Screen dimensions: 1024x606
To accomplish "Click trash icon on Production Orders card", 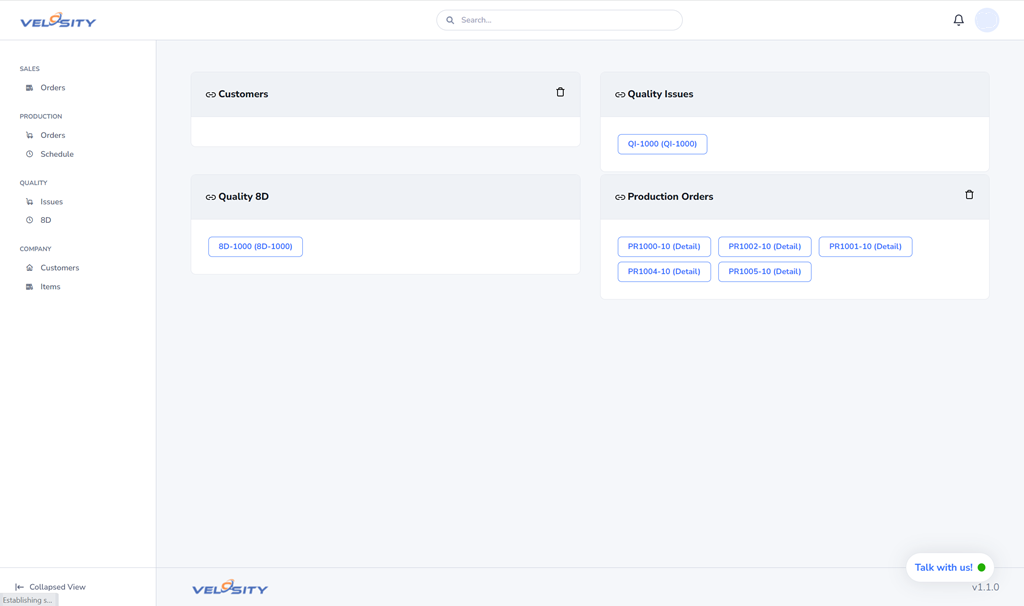I will tap(969, 195).
